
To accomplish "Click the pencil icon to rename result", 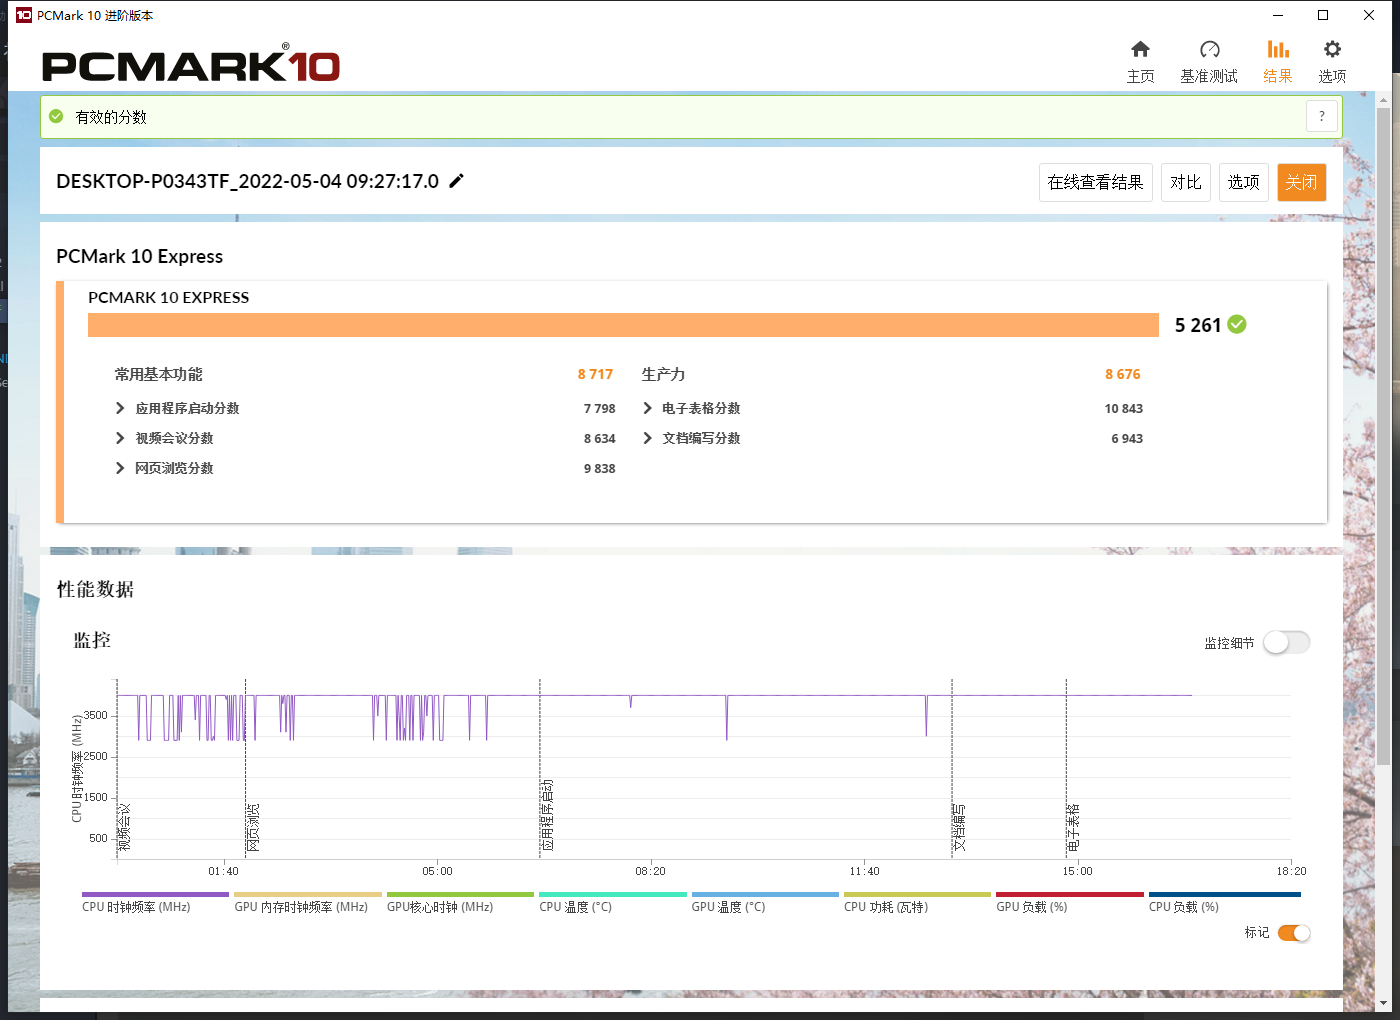I will pyautogui.click(x=456, y=181).
